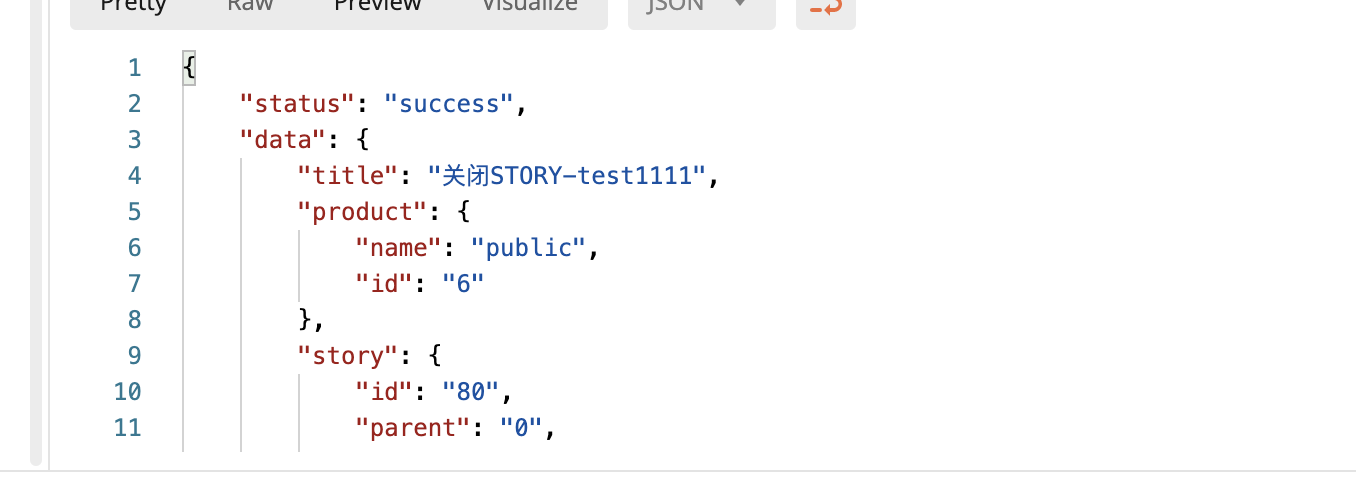The height and width of the screenshot is (478, 1356).
Task: Click the "public" name value
Action: [527, 248]
